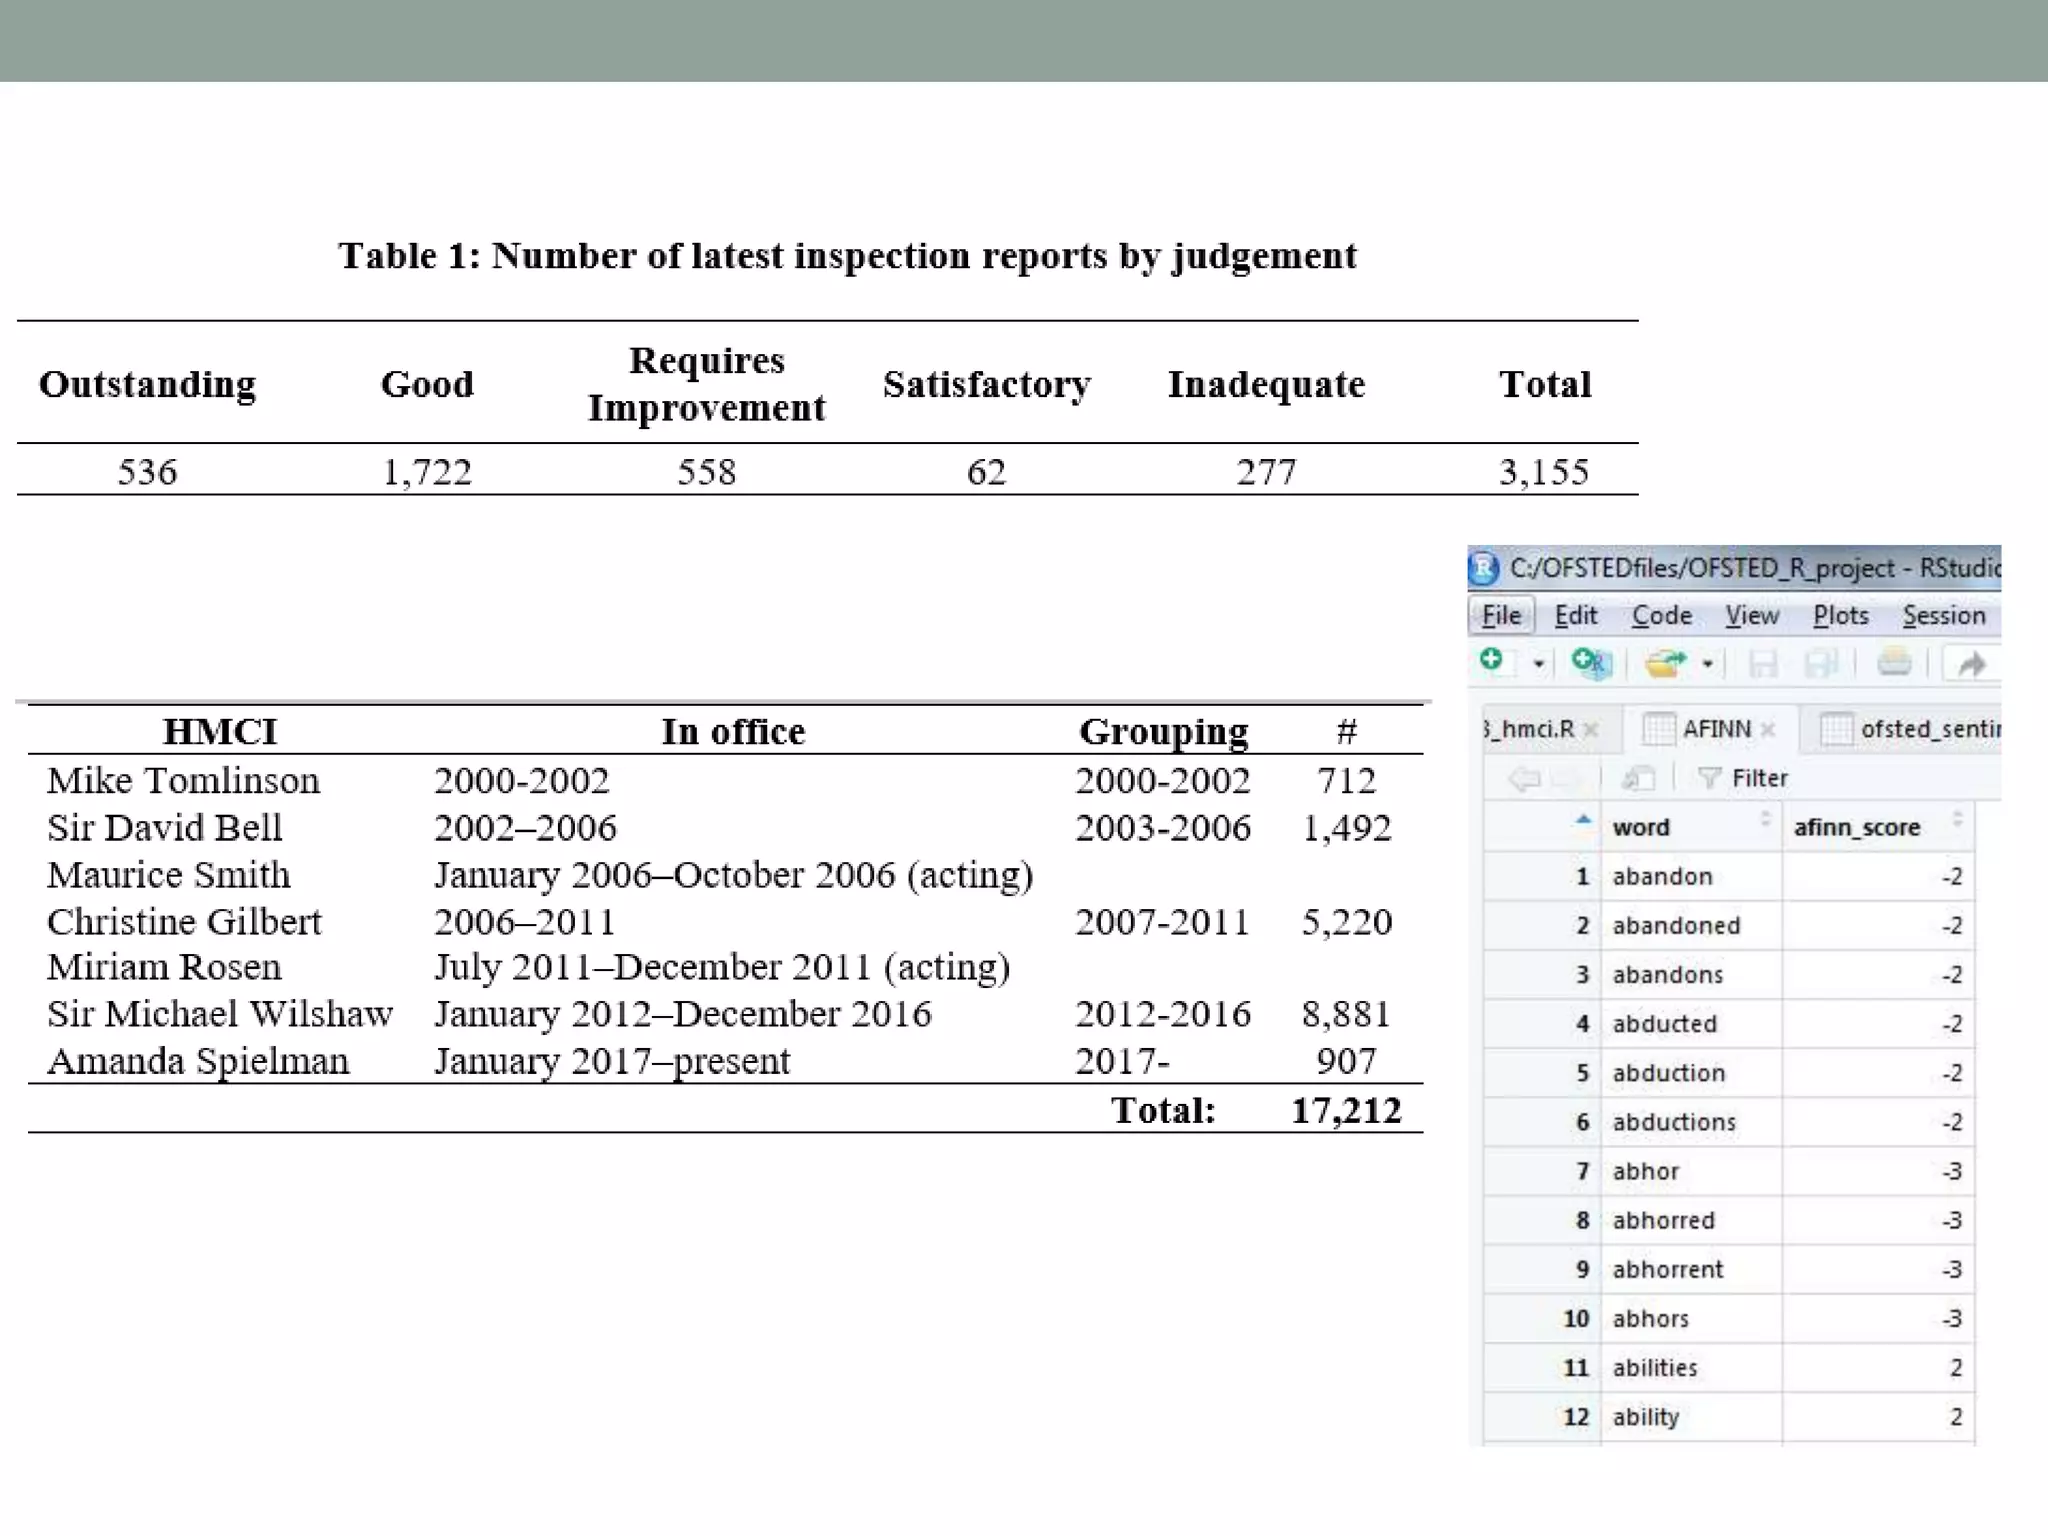Open the File menu

[1501, 616]
